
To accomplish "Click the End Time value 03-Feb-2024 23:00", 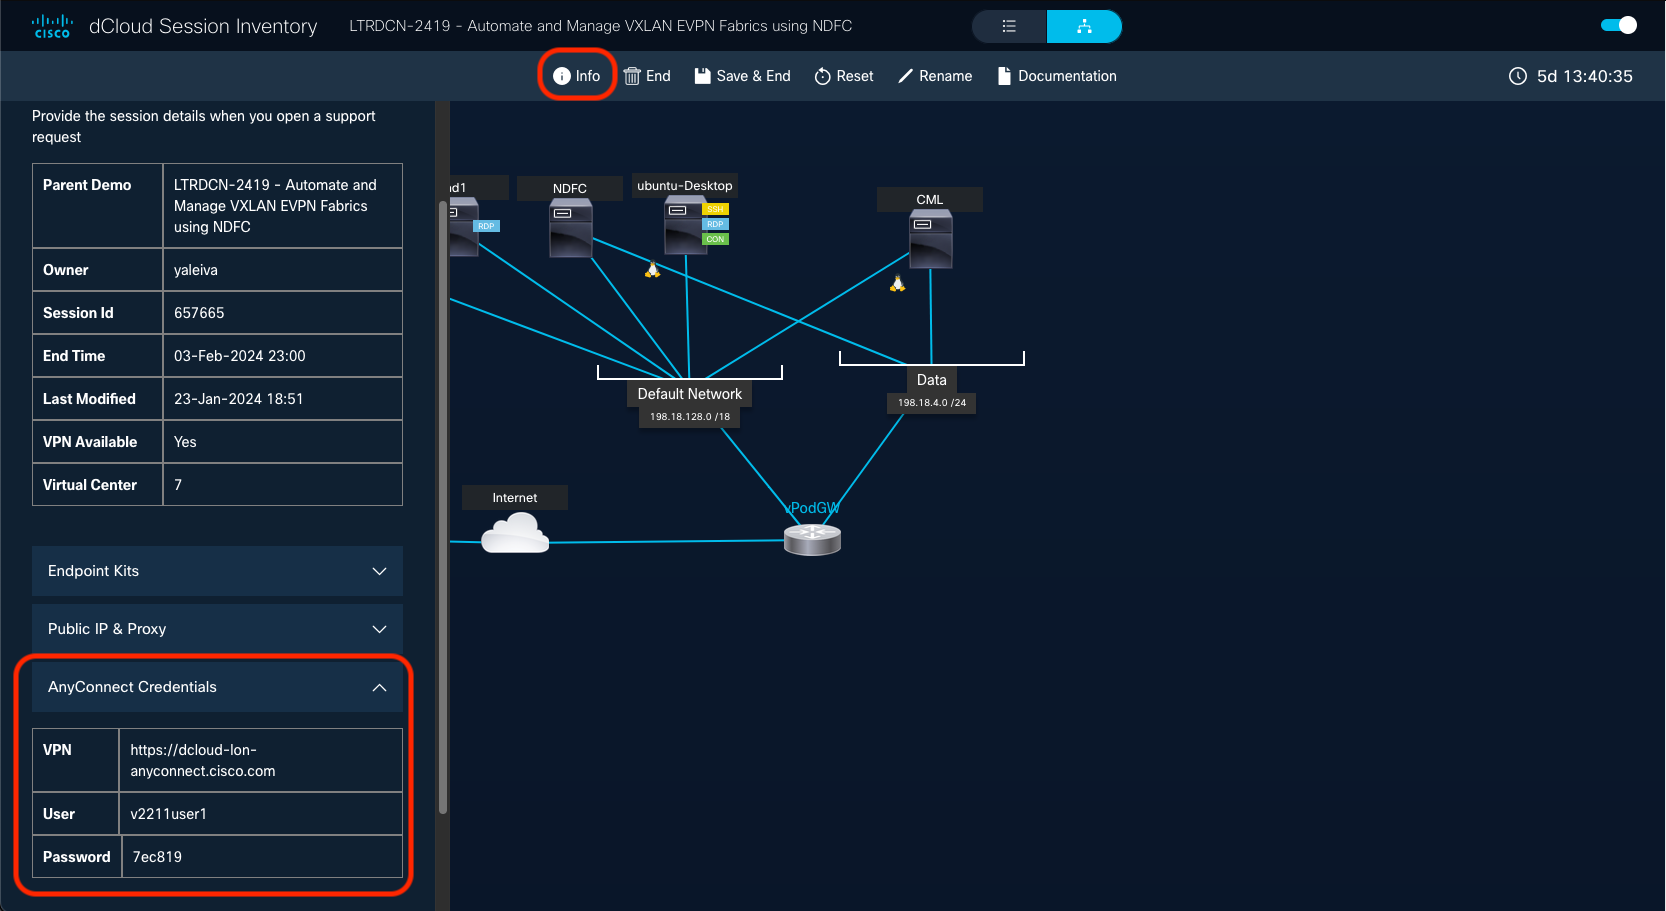I will tap(240, 356).
